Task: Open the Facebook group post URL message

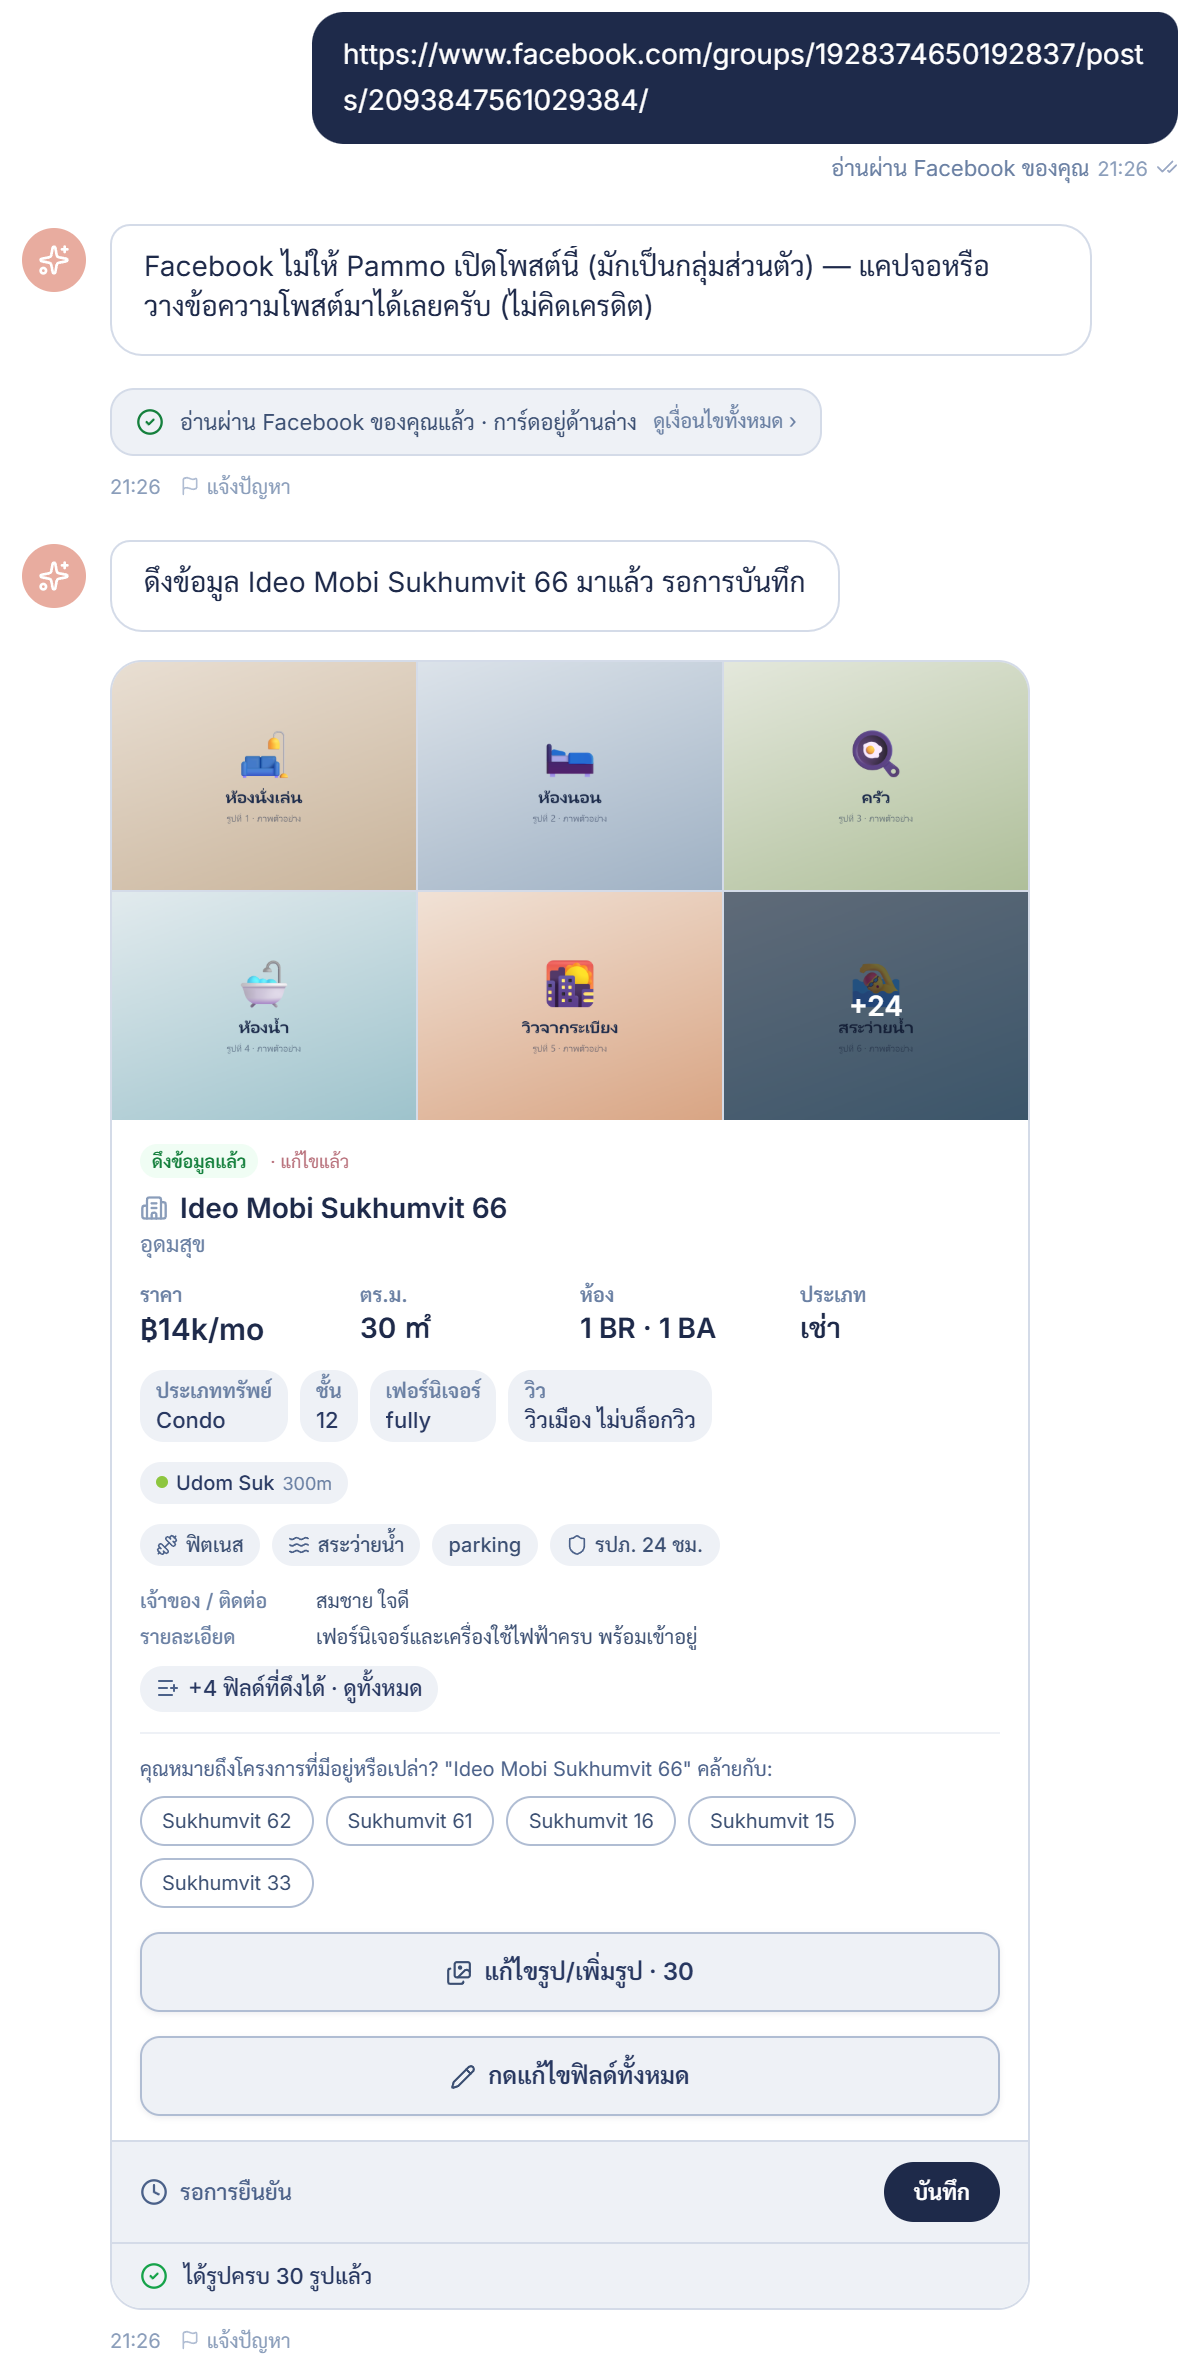Action: point(745,78)
